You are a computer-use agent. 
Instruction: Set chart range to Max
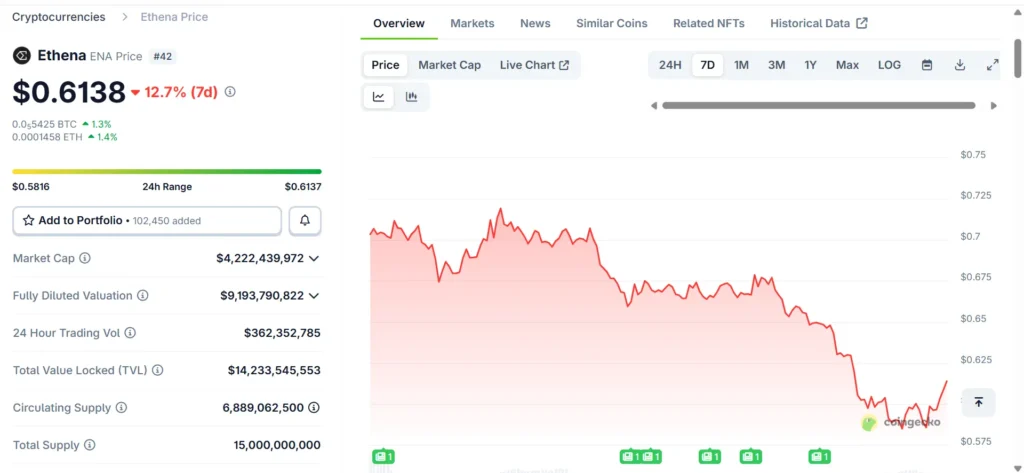click(848, 65)
